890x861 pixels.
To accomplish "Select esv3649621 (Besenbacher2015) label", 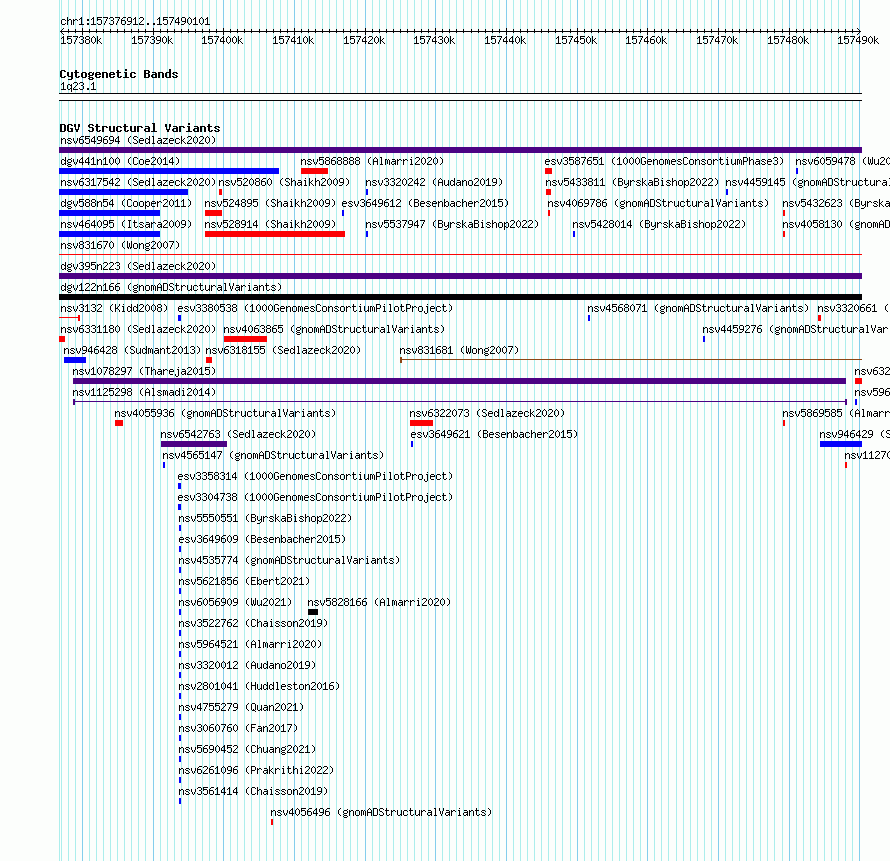I will pyautogui.click(x=494, y=434).
